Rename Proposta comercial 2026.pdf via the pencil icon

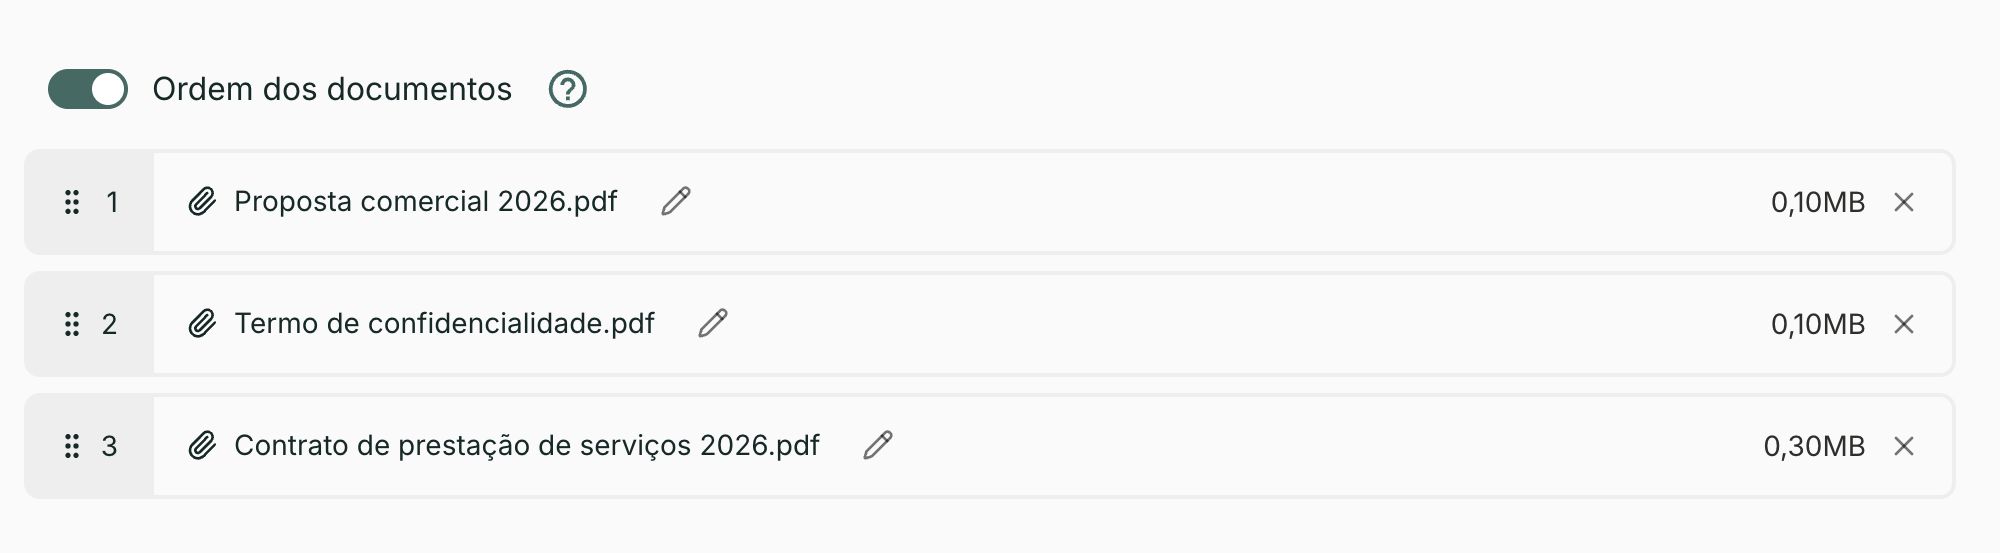coord(676,201)
